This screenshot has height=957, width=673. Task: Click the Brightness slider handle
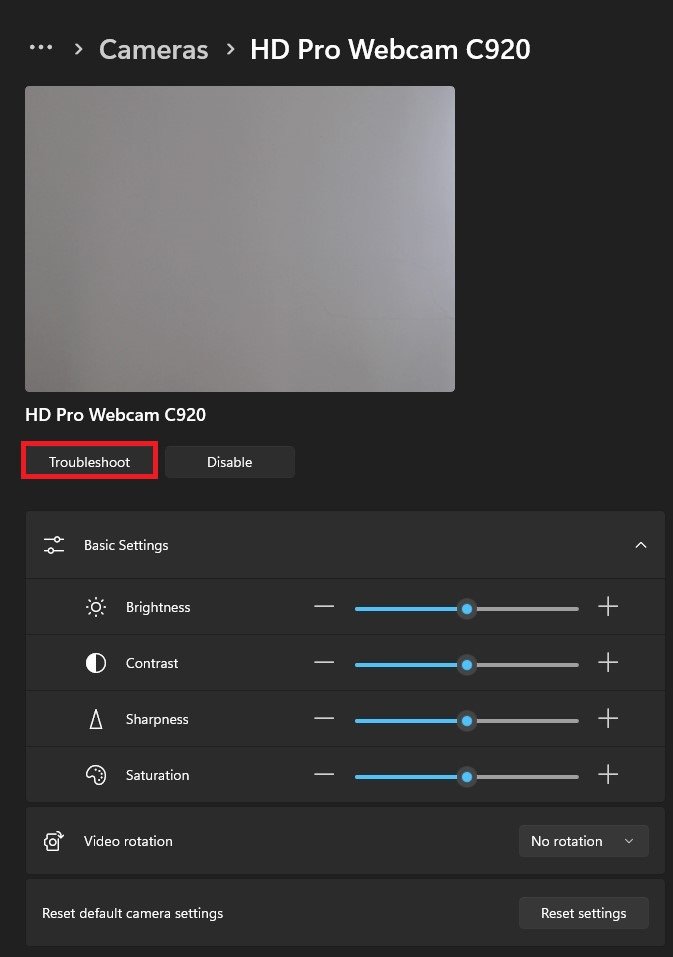tap(466, 608)
